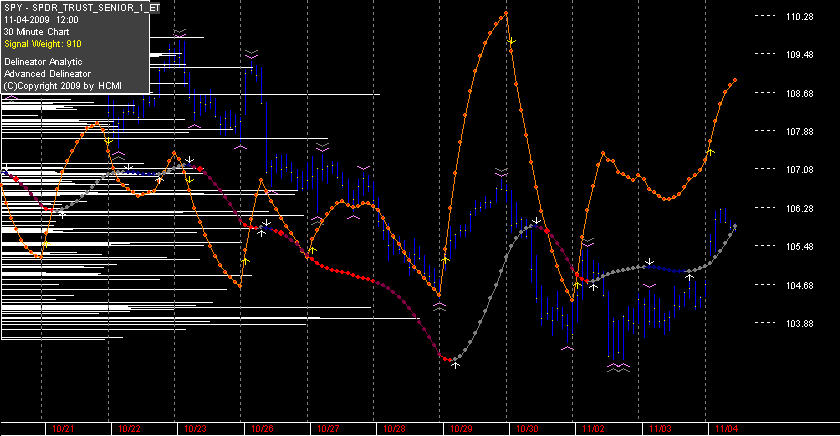Click the SPY SPDR_TRUST title text
Viewport: 840px width, 436px height.
tap(81, 8)
